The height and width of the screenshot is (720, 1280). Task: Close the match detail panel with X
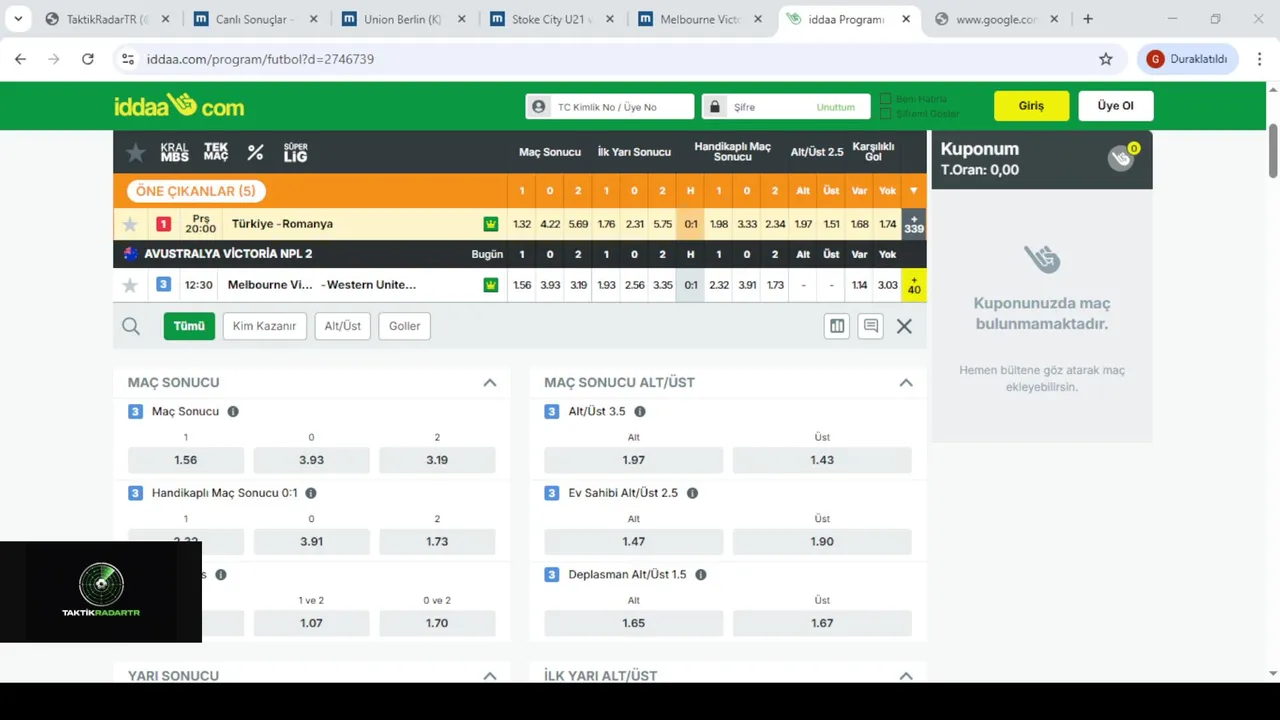tap(904, 326)
